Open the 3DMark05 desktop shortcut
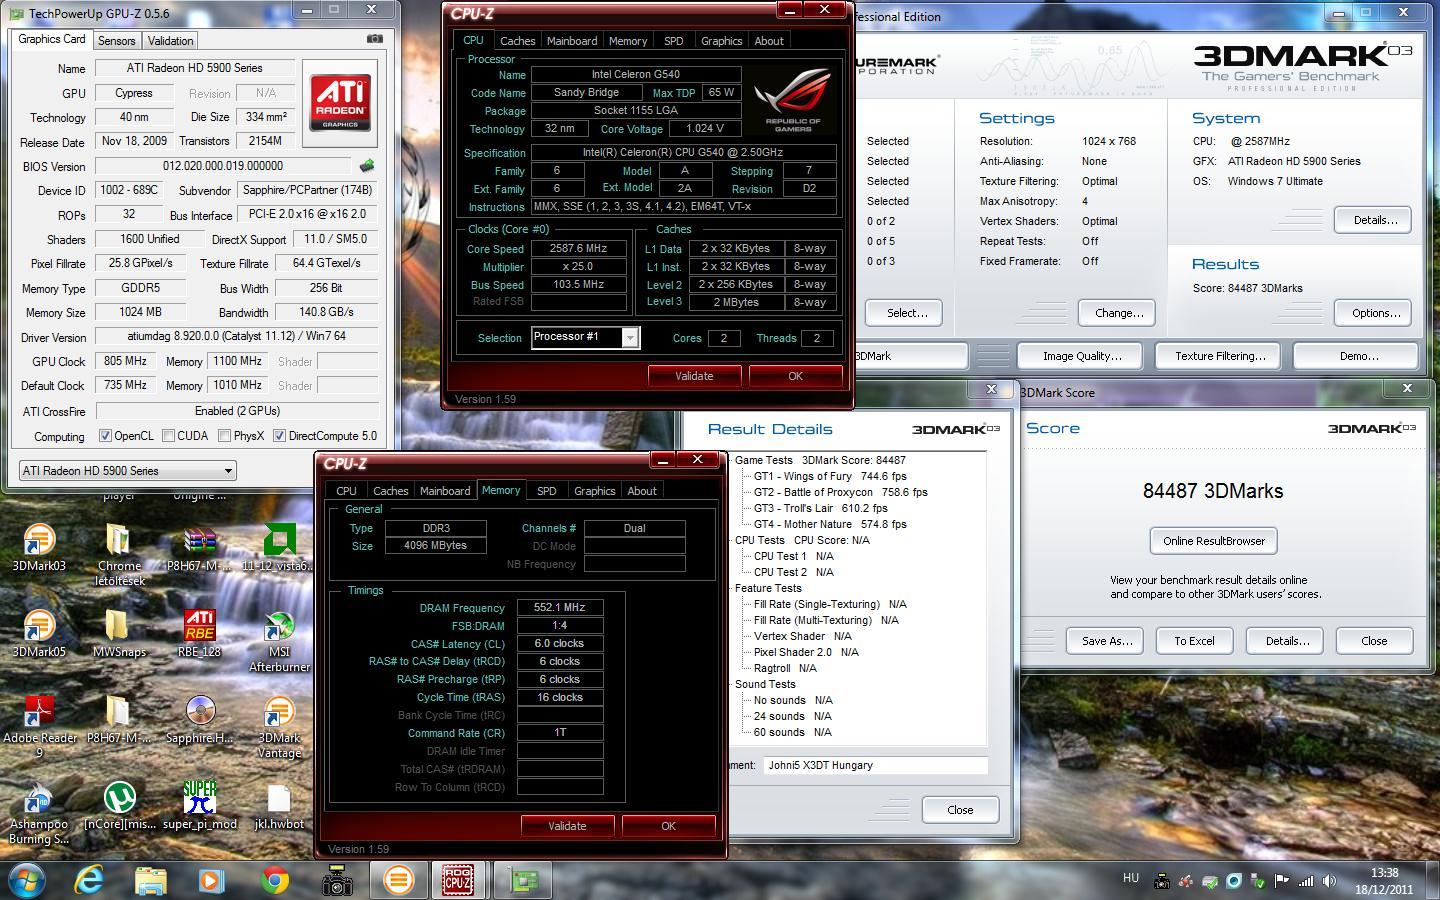1440x900 pixels. point(39,634)
